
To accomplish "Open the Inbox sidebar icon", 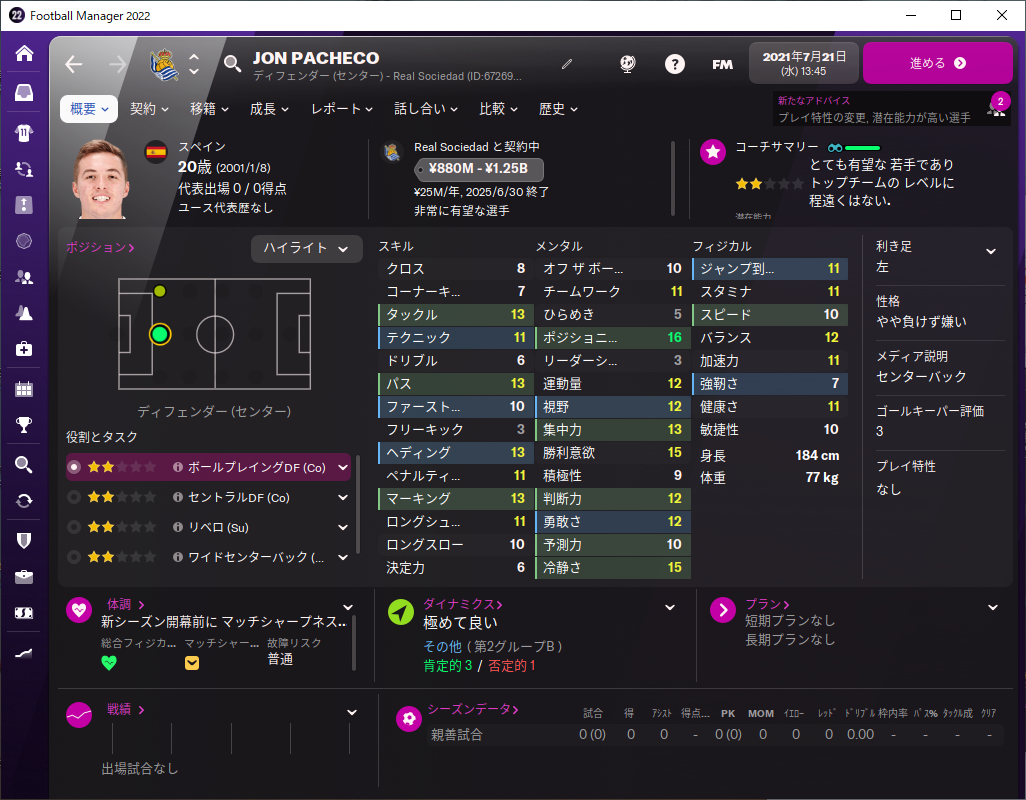I will (24, 93).
